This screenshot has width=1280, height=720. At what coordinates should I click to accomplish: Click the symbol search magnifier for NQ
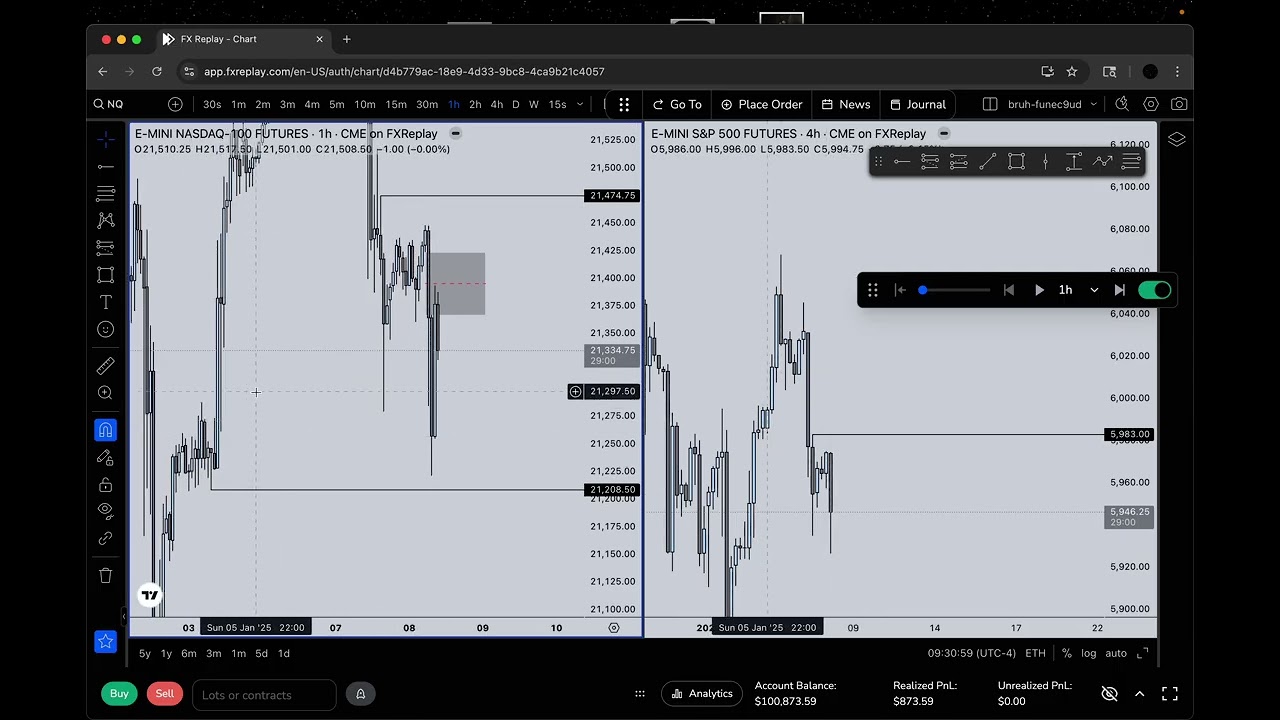[x=99, y=104]
